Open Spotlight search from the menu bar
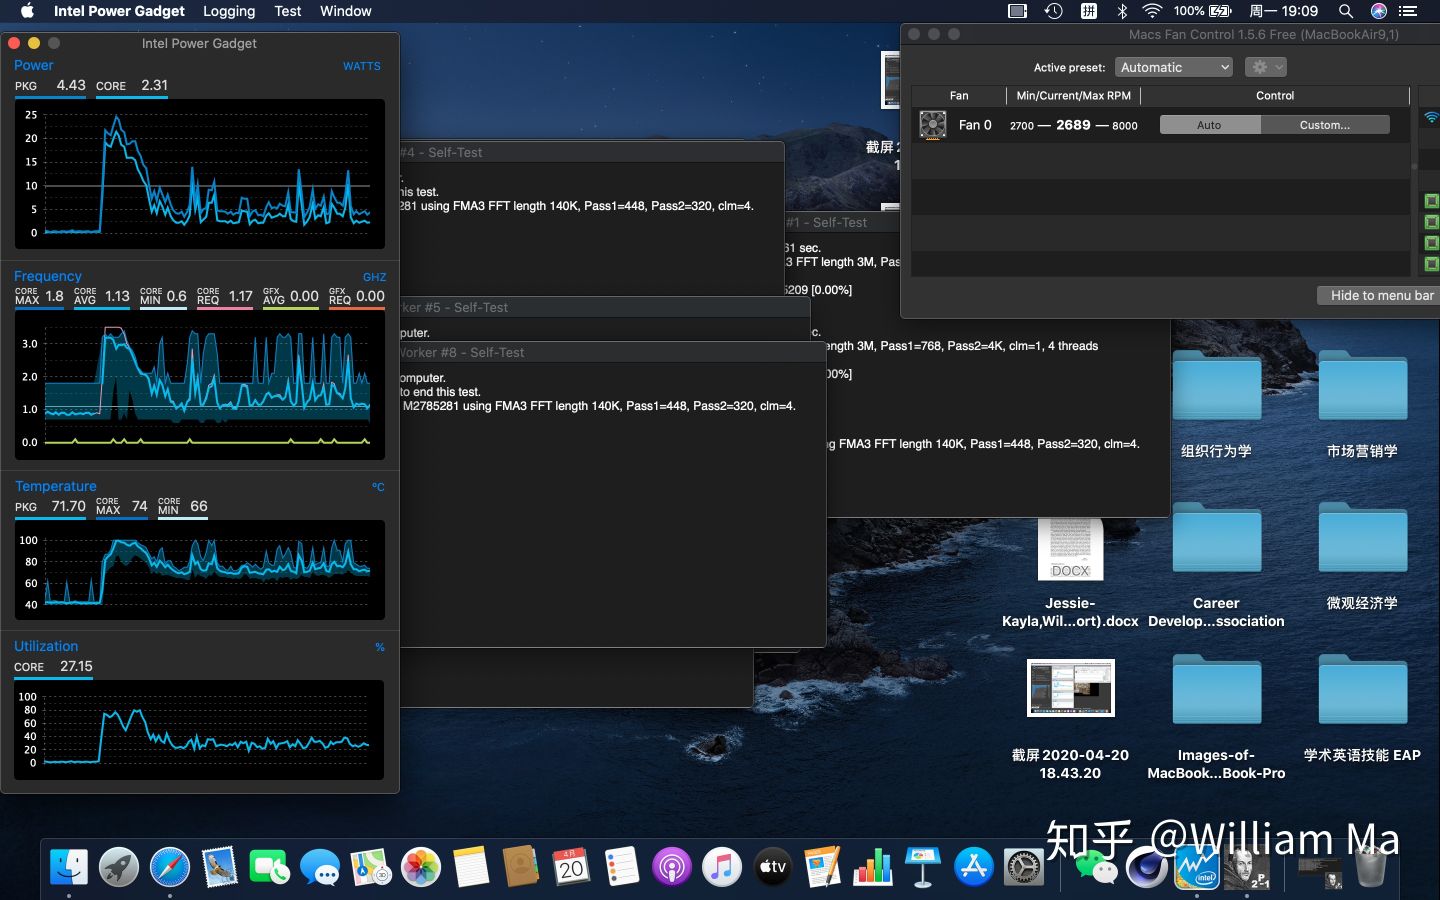 (x=1346, y=11)
